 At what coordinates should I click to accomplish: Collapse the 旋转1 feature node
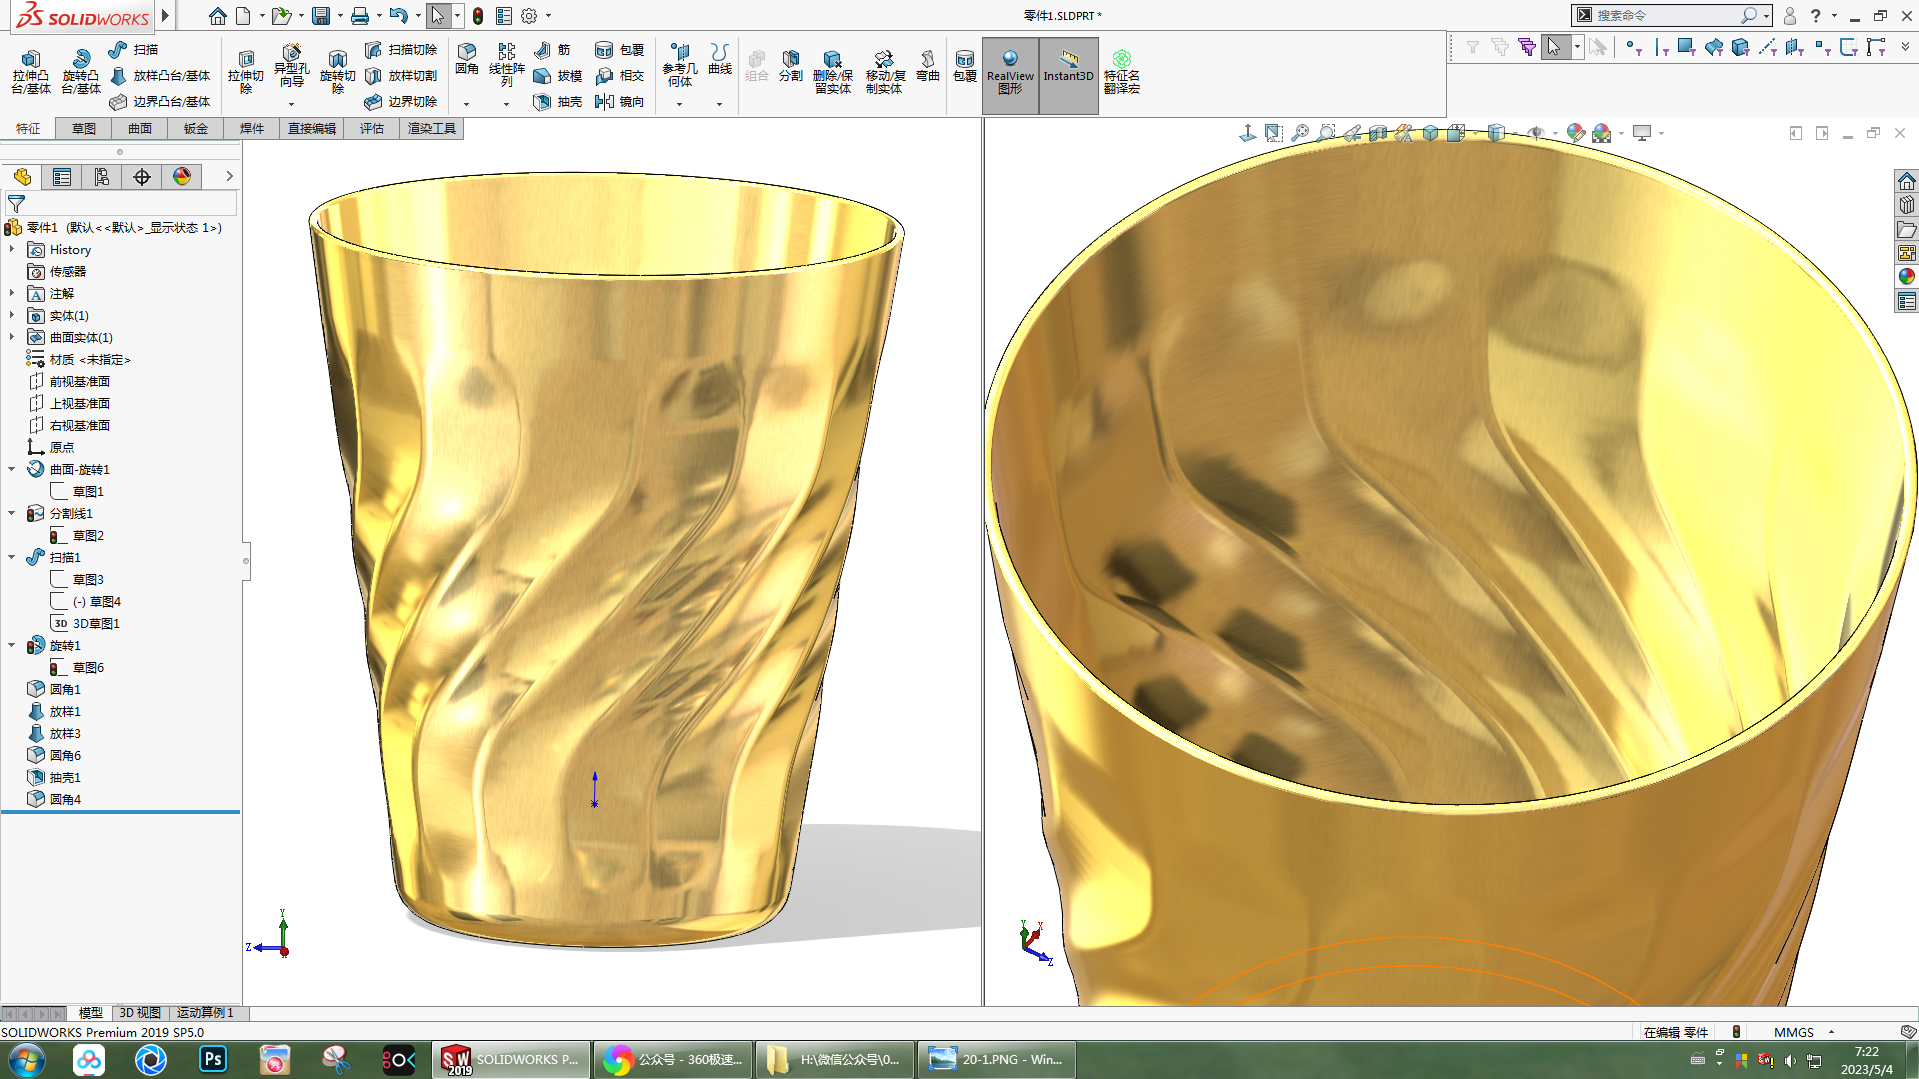pos(12,645)
